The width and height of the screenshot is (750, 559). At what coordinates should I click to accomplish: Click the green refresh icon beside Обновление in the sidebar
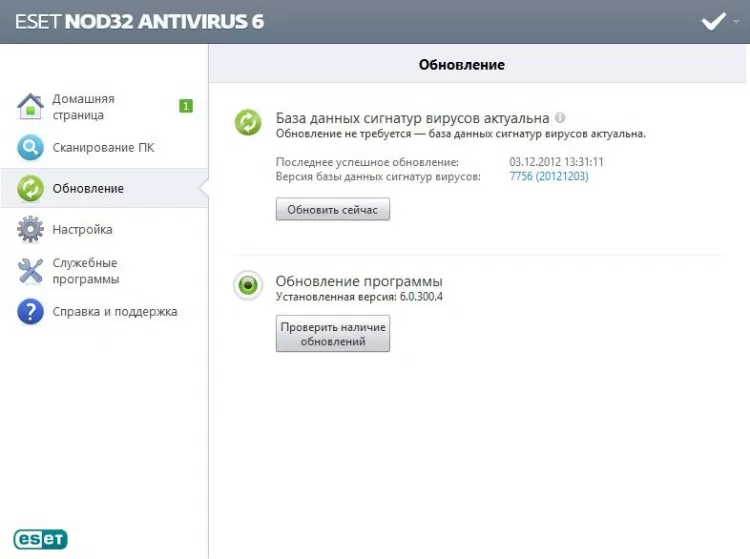point(30,188)
